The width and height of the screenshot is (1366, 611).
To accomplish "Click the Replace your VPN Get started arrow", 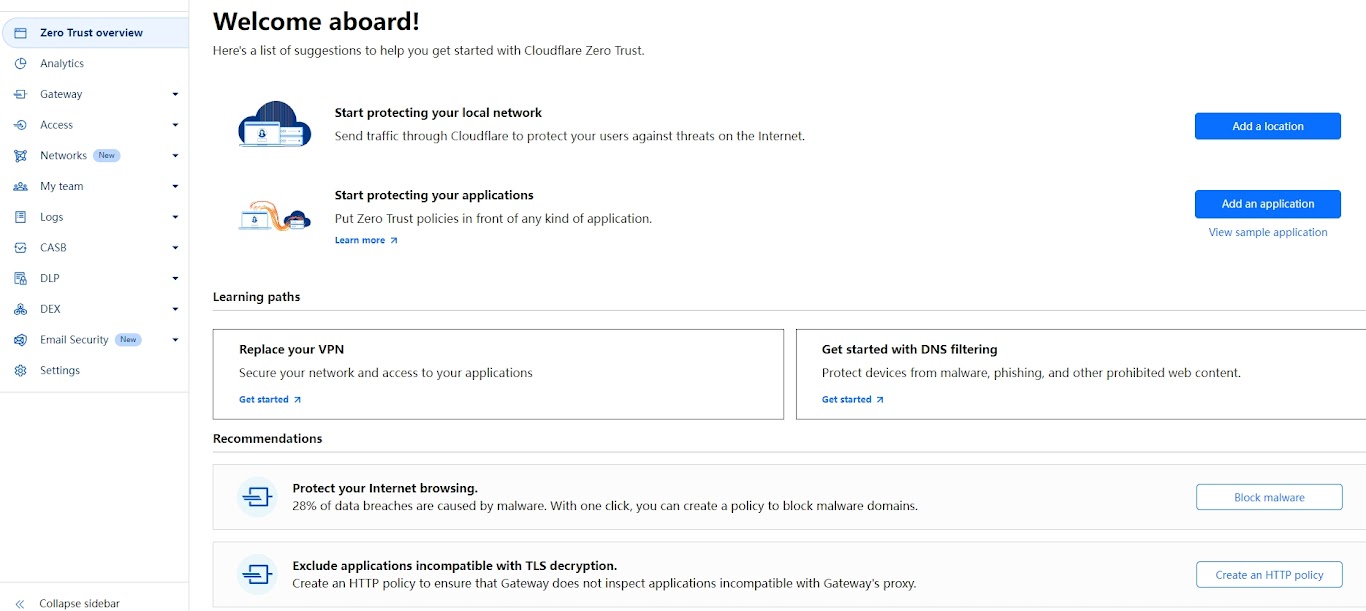I will (297, 400).
